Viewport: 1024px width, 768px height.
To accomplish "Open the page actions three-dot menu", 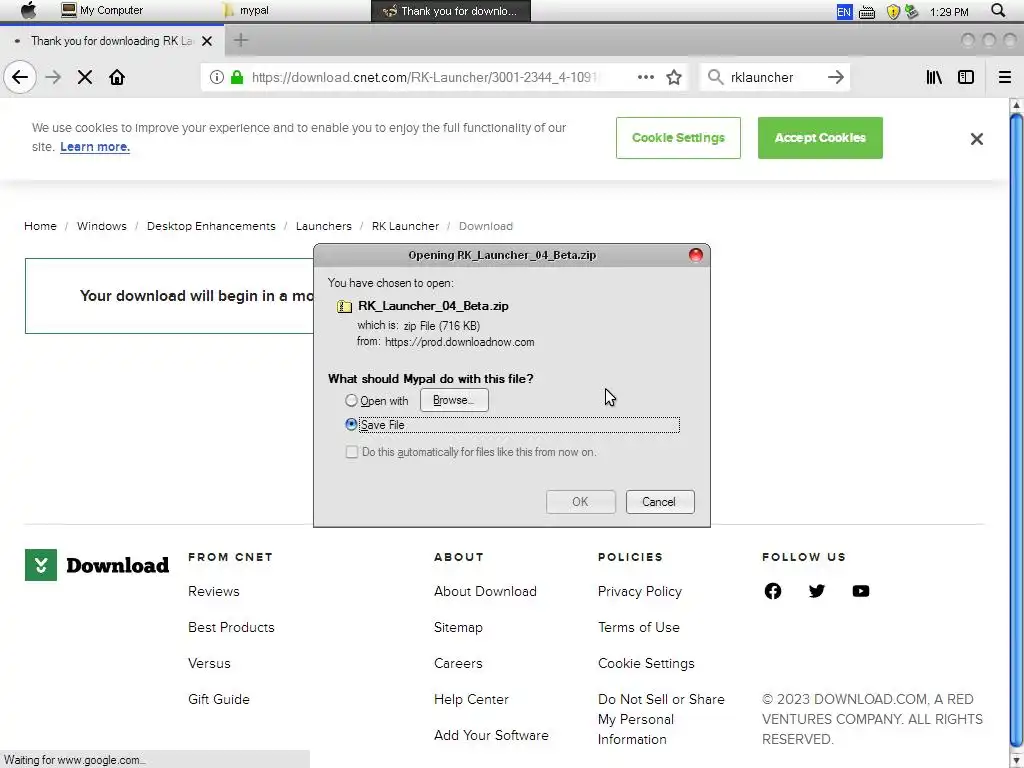I will coord(645,77).
